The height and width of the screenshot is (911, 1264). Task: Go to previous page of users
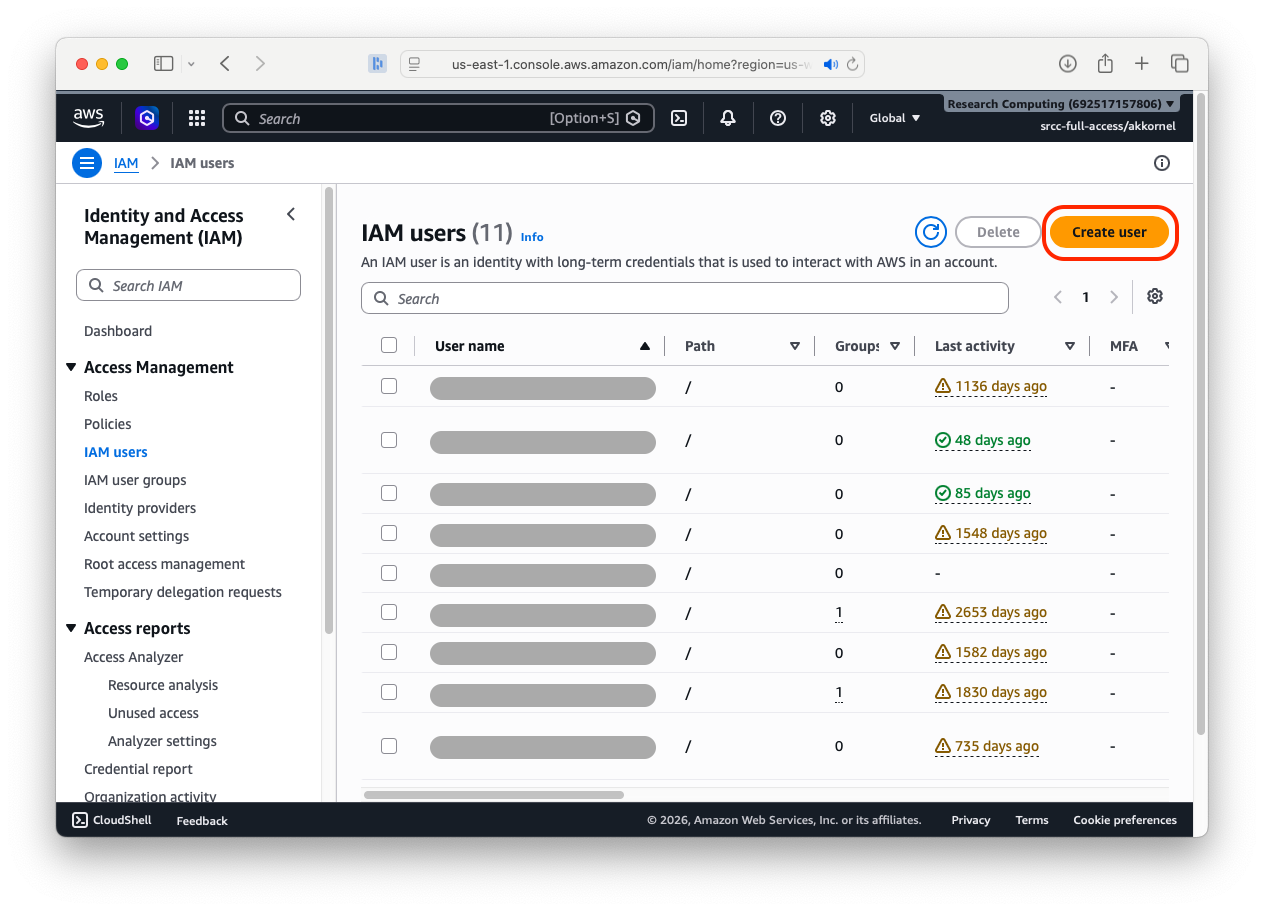pos(1058,297)
